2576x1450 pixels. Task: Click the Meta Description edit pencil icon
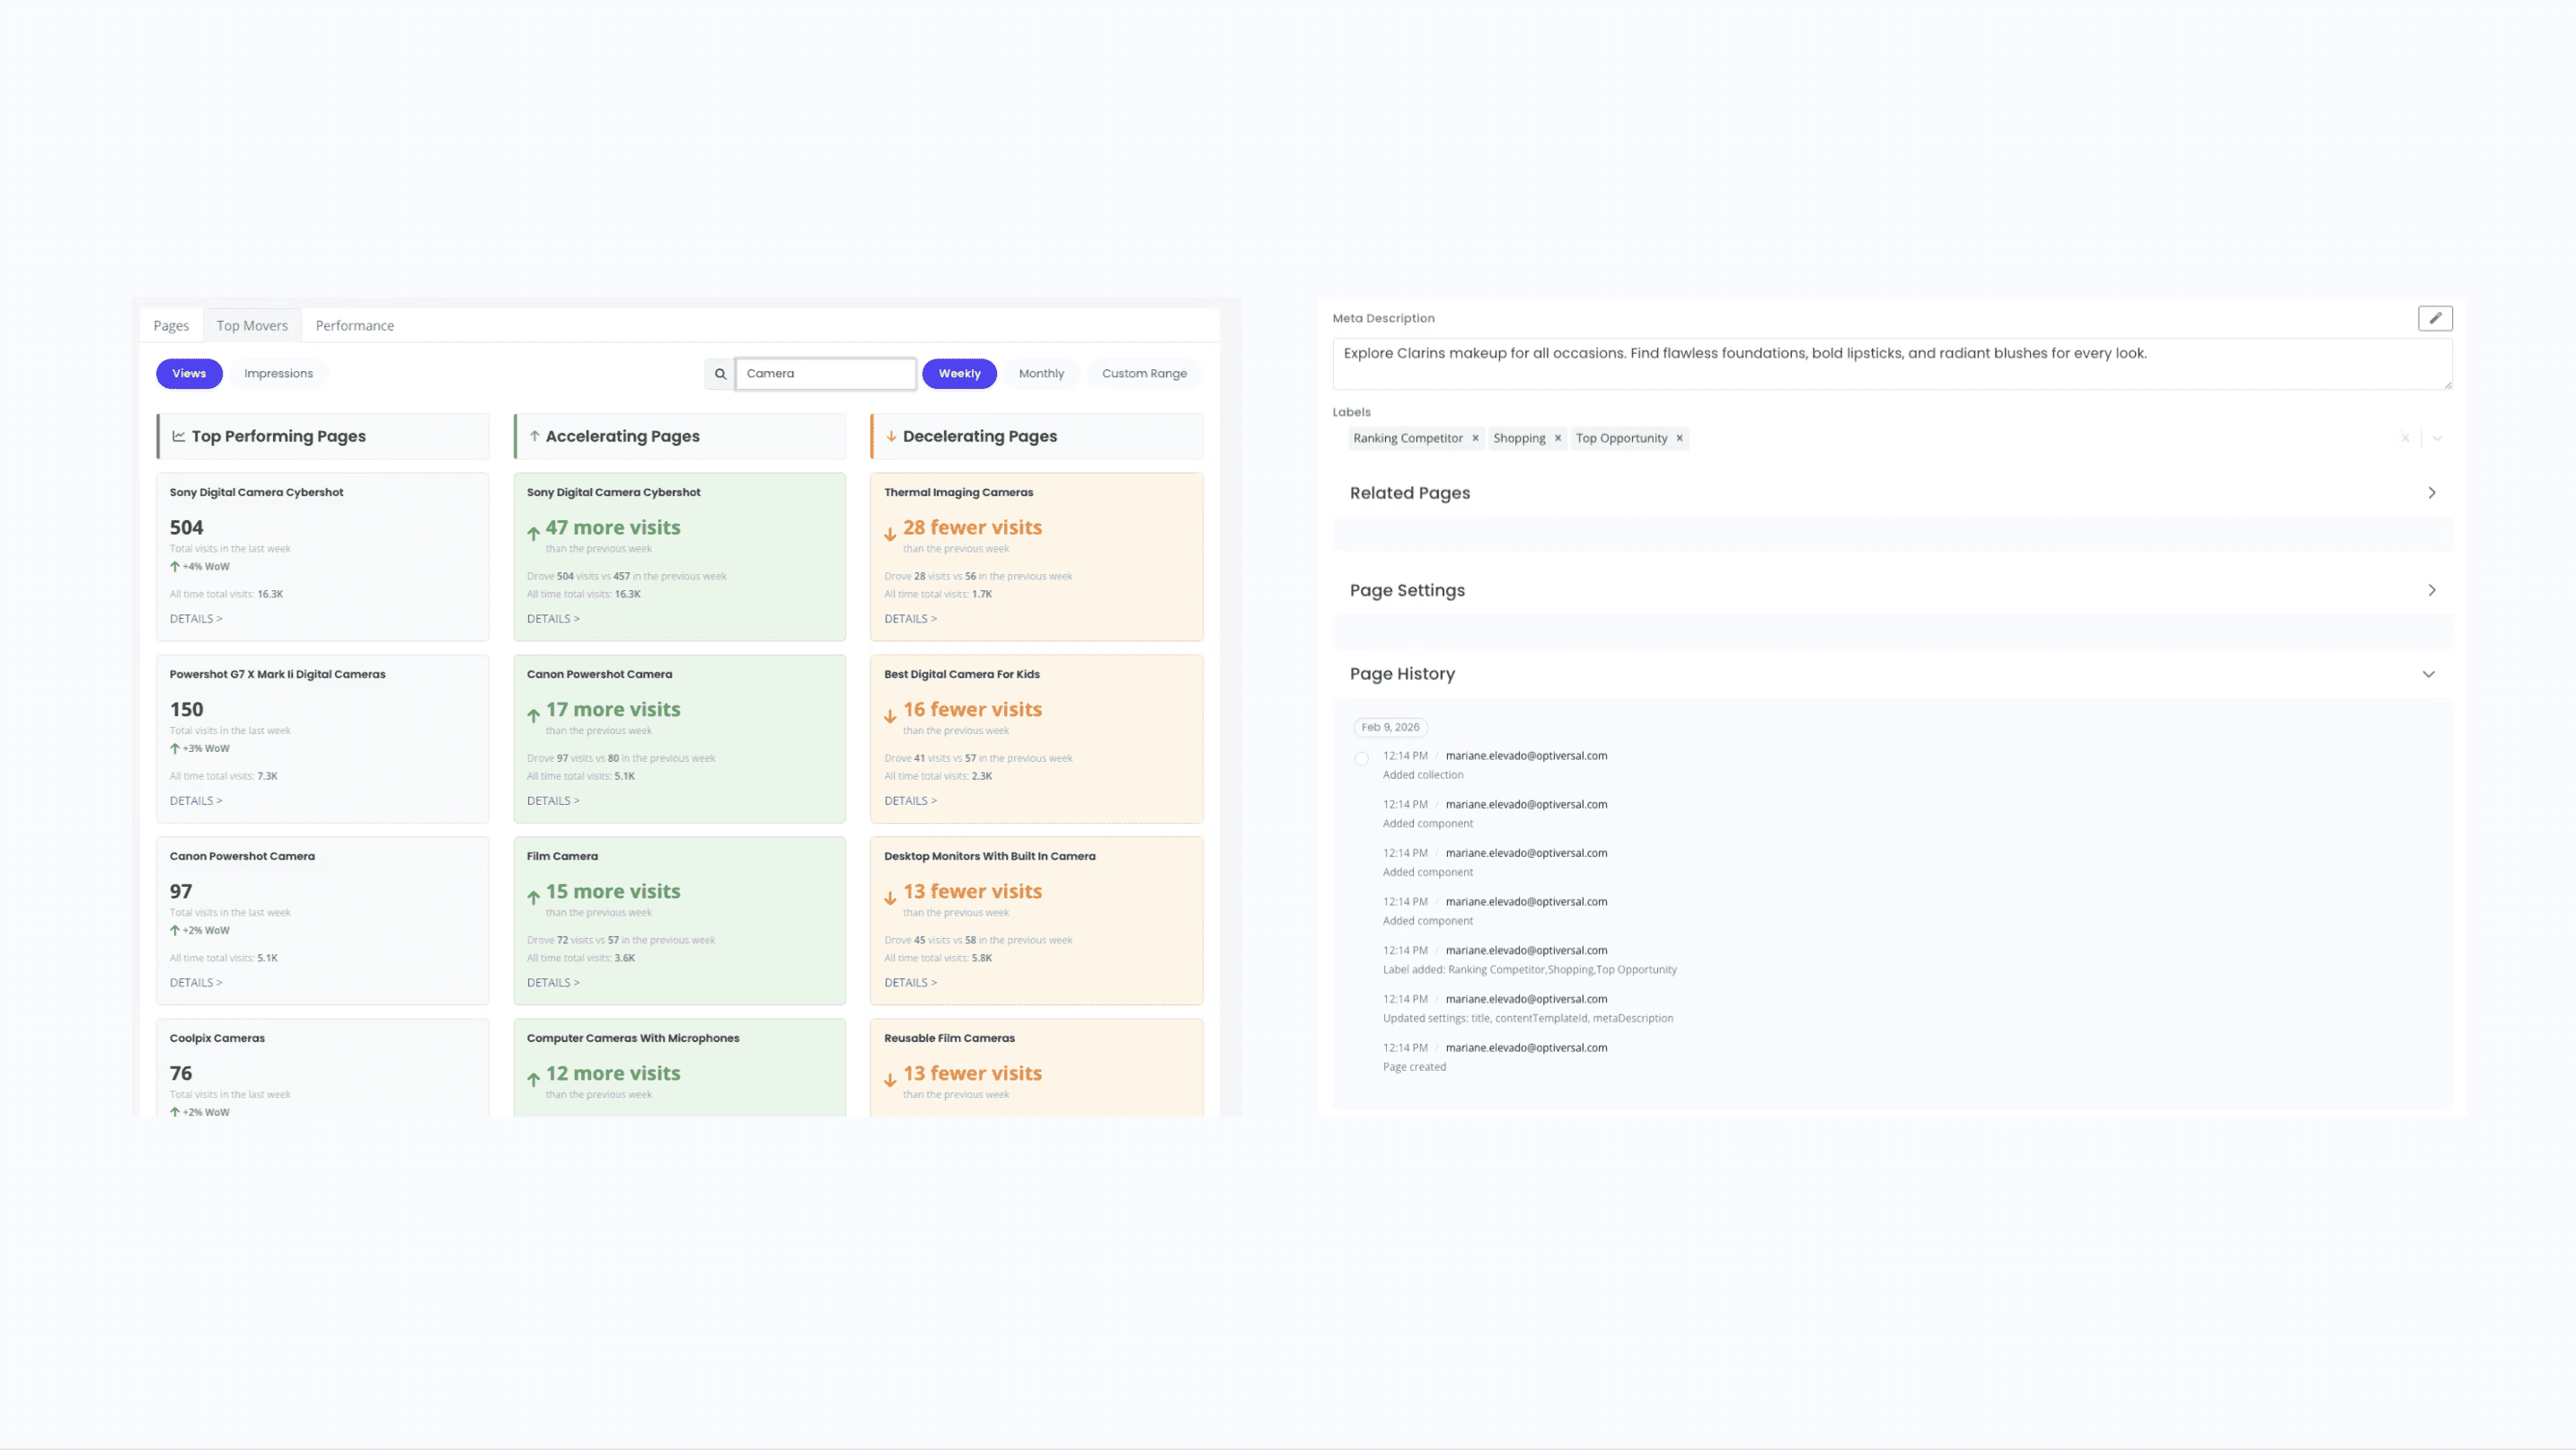(x=2435, y=318)
